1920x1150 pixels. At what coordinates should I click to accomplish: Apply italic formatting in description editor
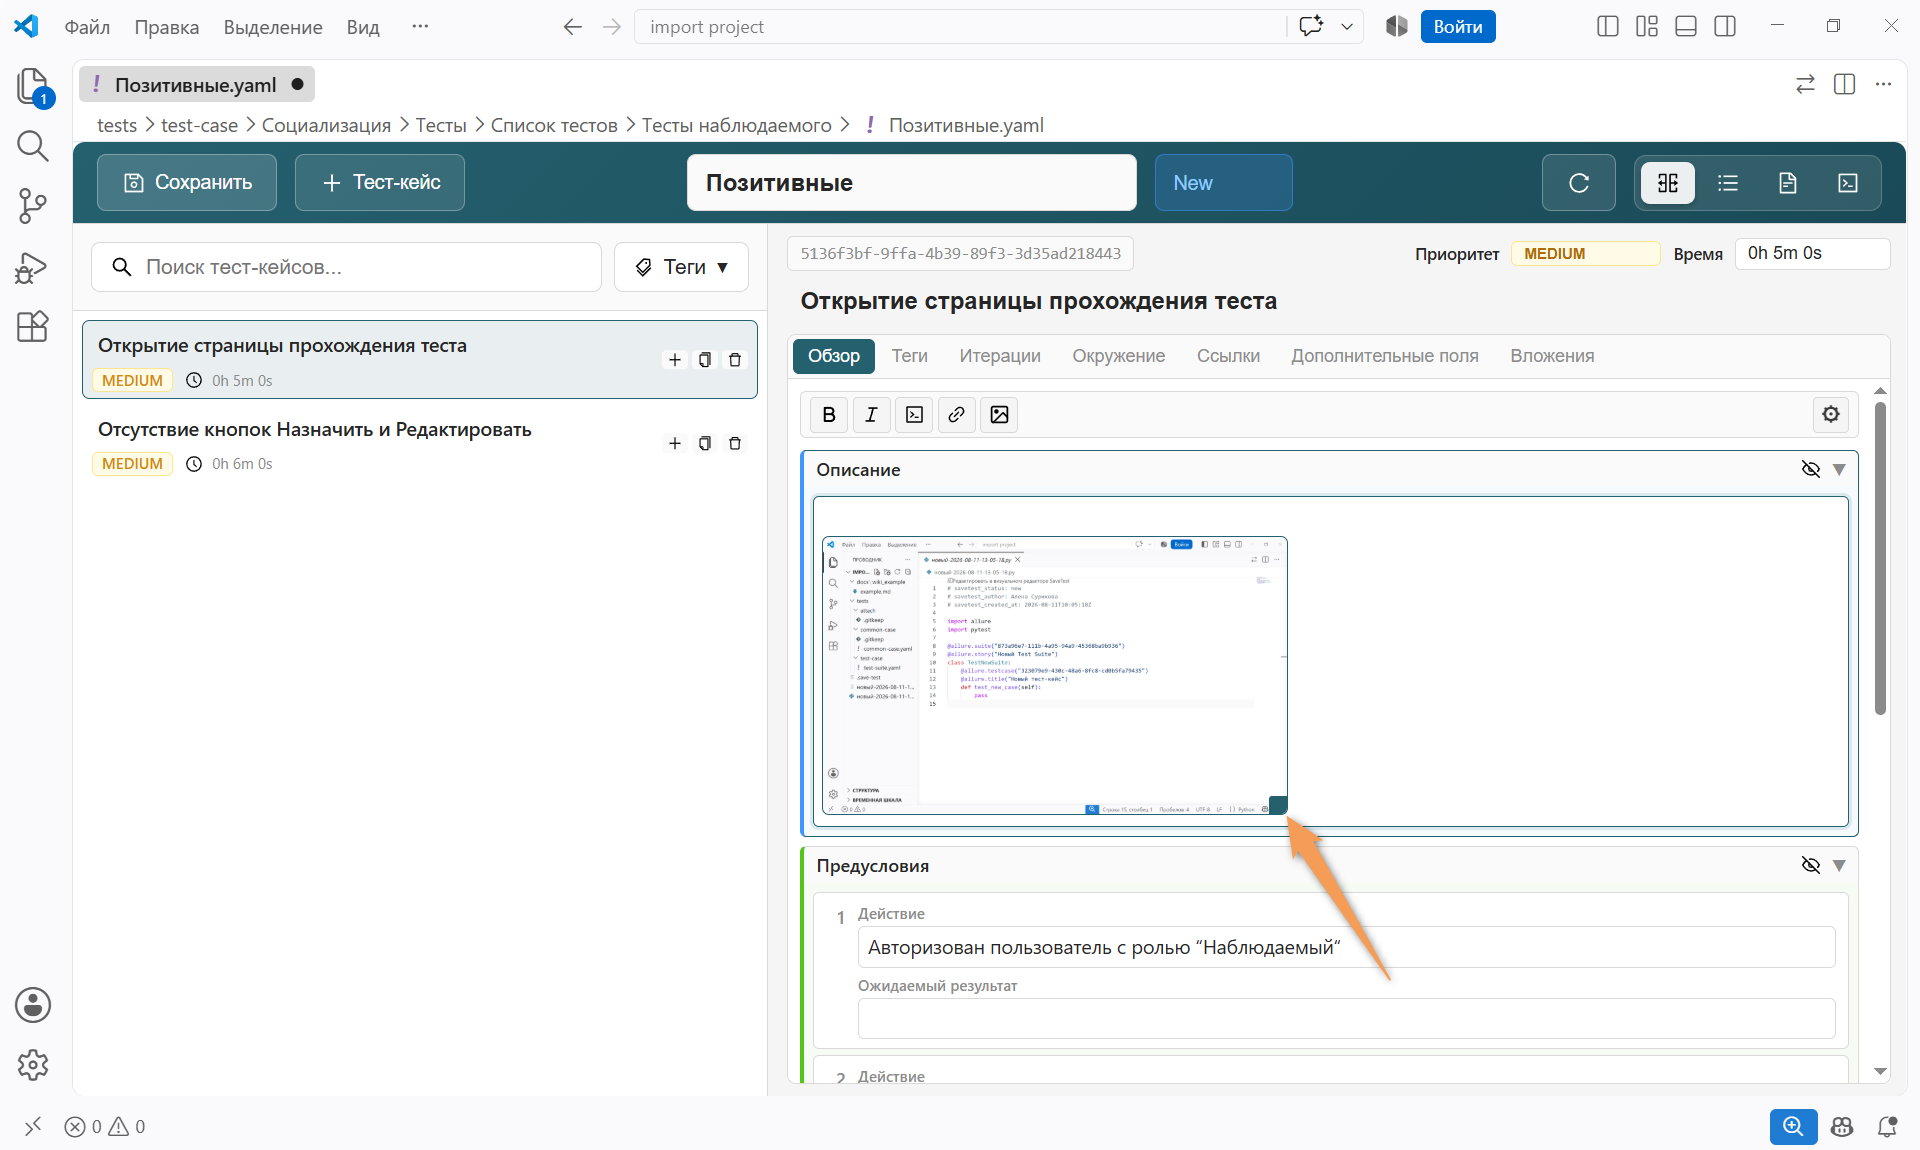pyautogui.click(x=871, y=415)
